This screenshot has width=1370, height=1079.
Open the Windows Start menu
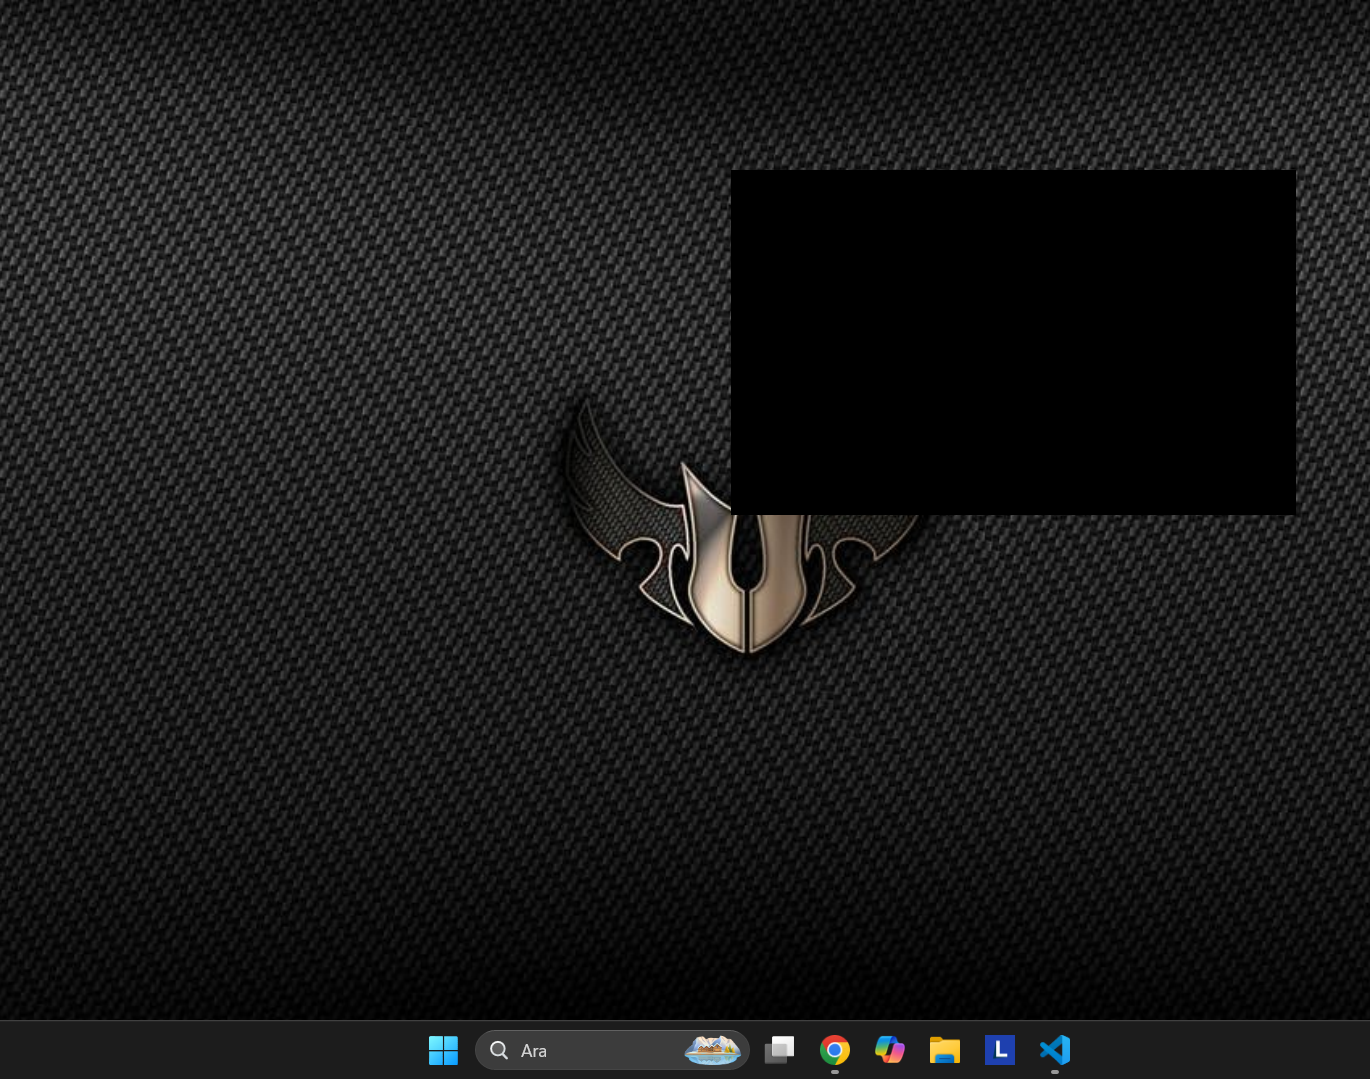[x=443, y=1050]
